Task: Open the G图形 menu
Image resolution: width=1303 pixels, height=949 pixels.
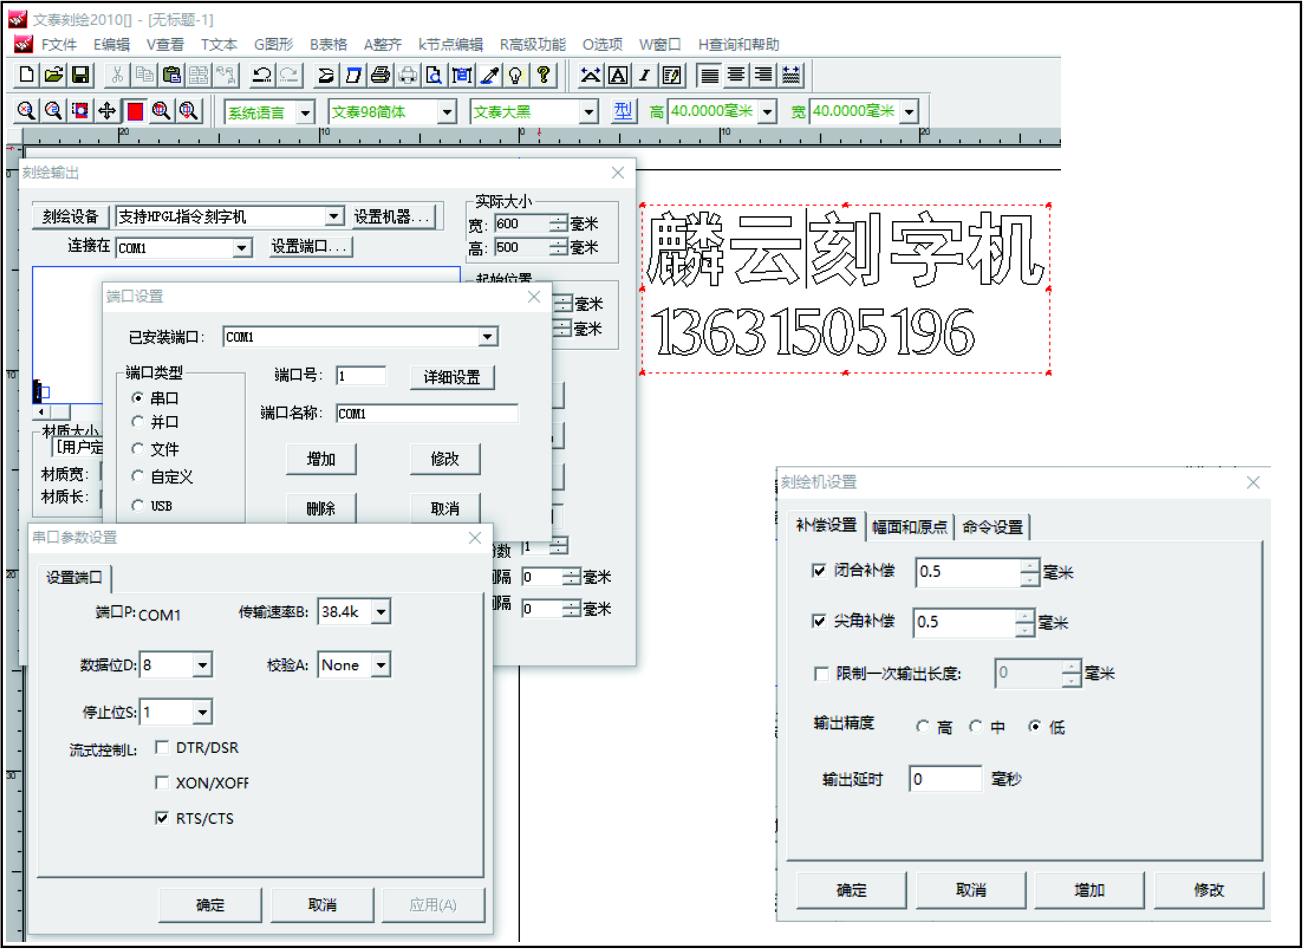Action: click(x=274, y=44)
